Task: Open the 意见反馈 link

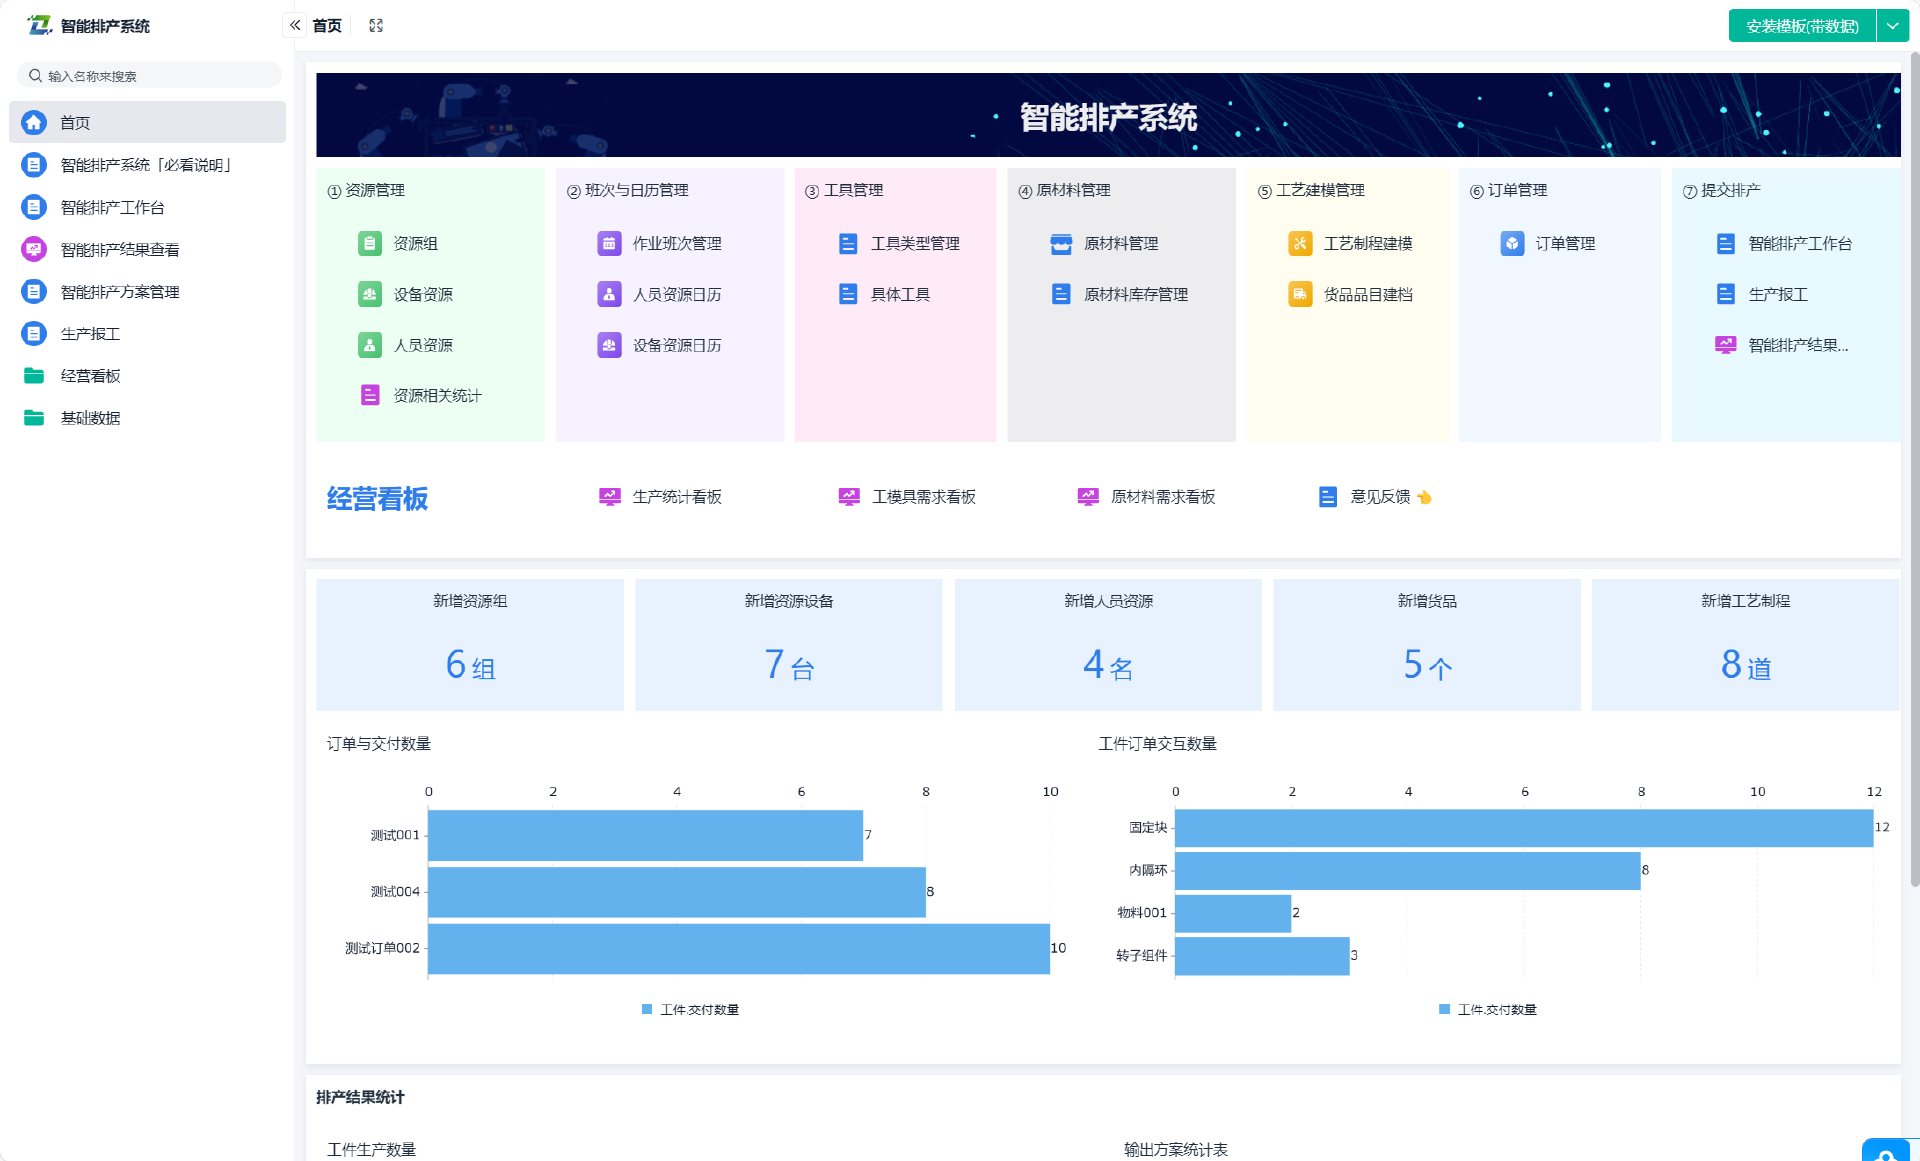Action: [1379, 497]
